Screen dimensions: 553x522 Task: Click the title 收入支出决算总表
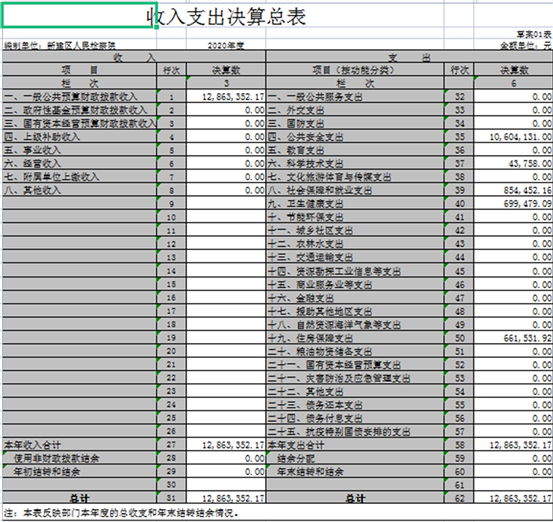pyautogui.click(x=226, y=16)
